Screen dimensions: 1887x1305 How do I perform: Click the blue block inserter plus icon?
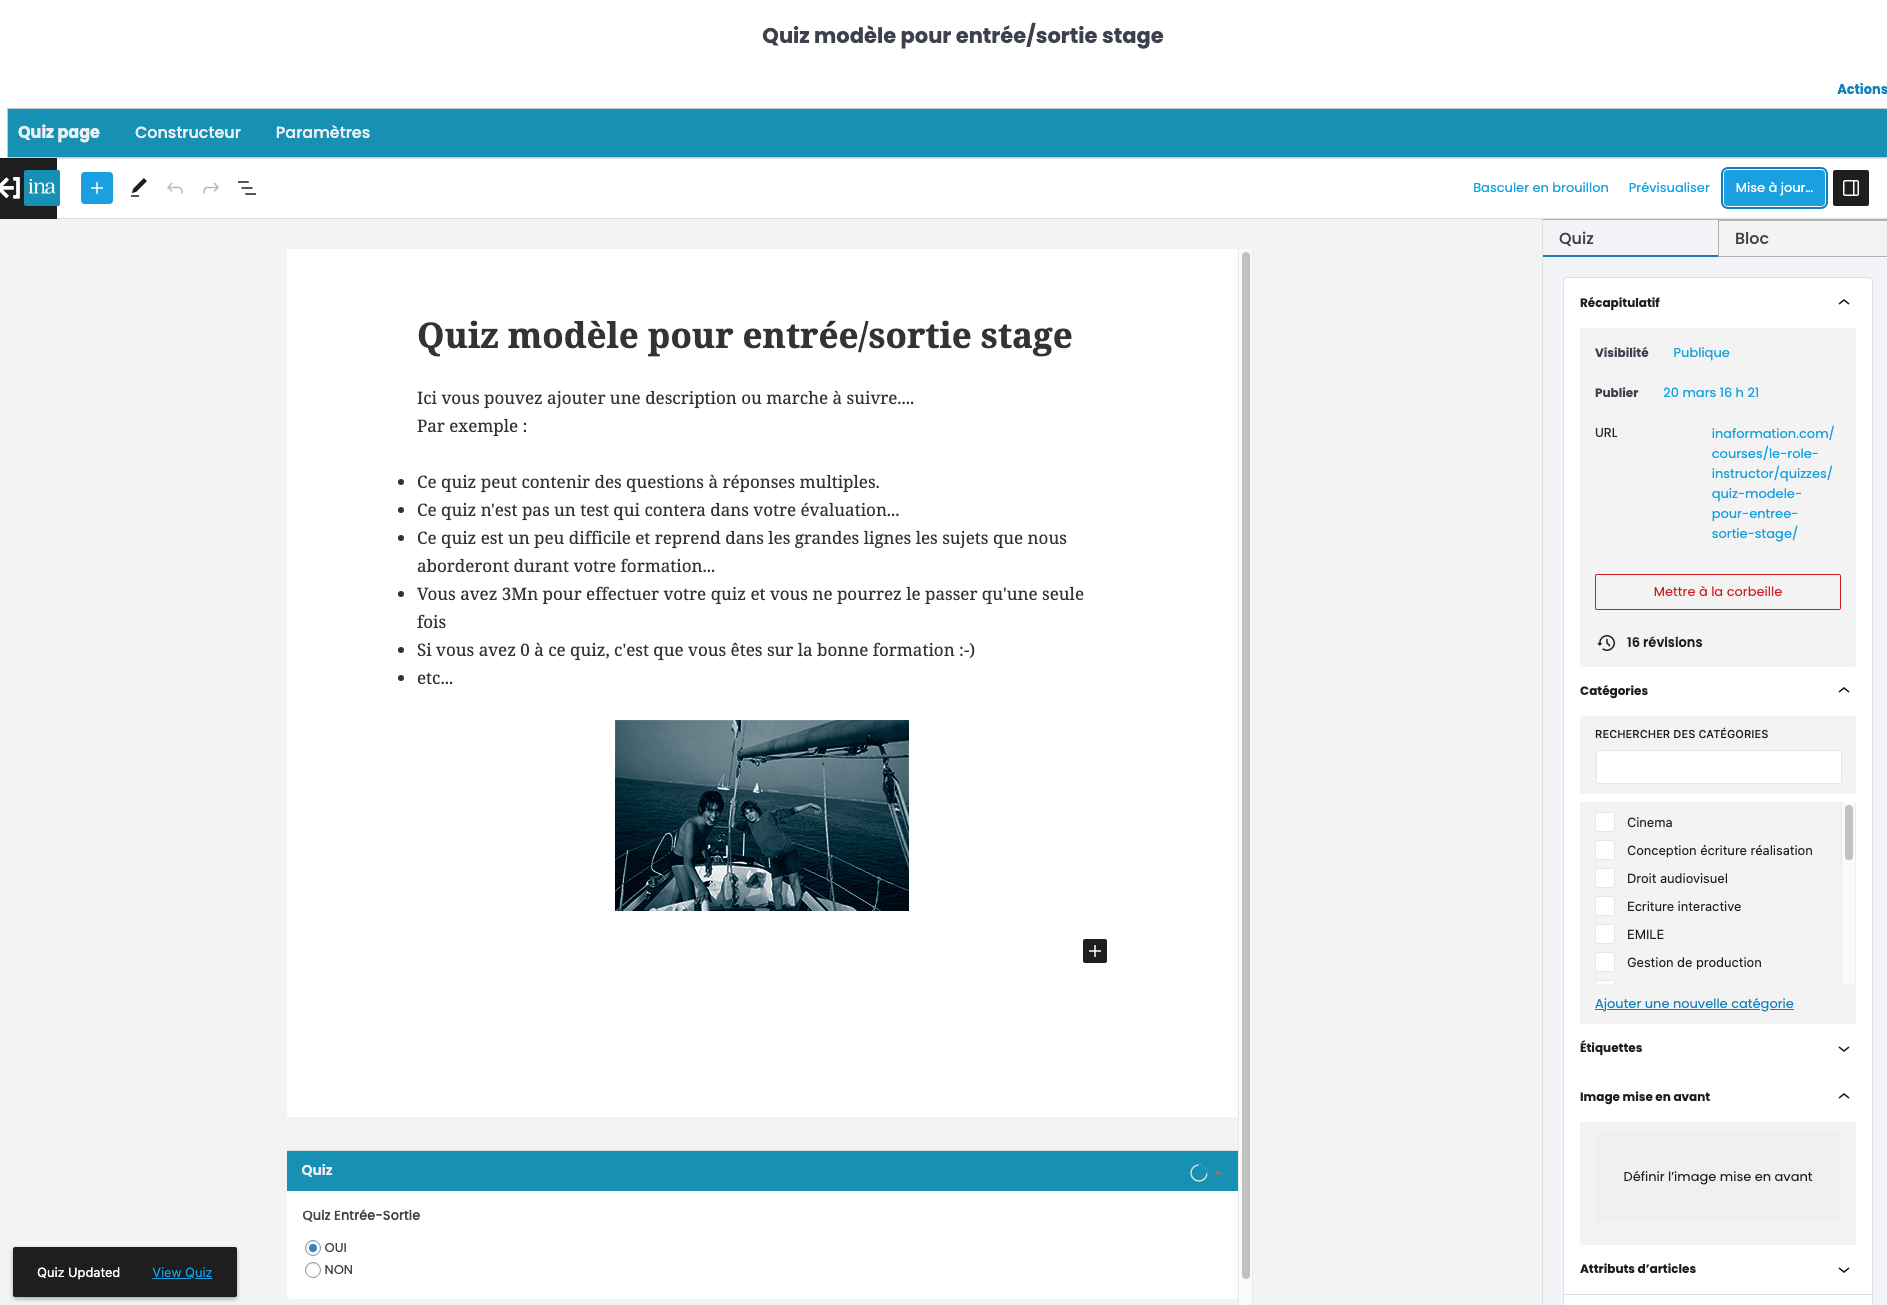point(97,188)
